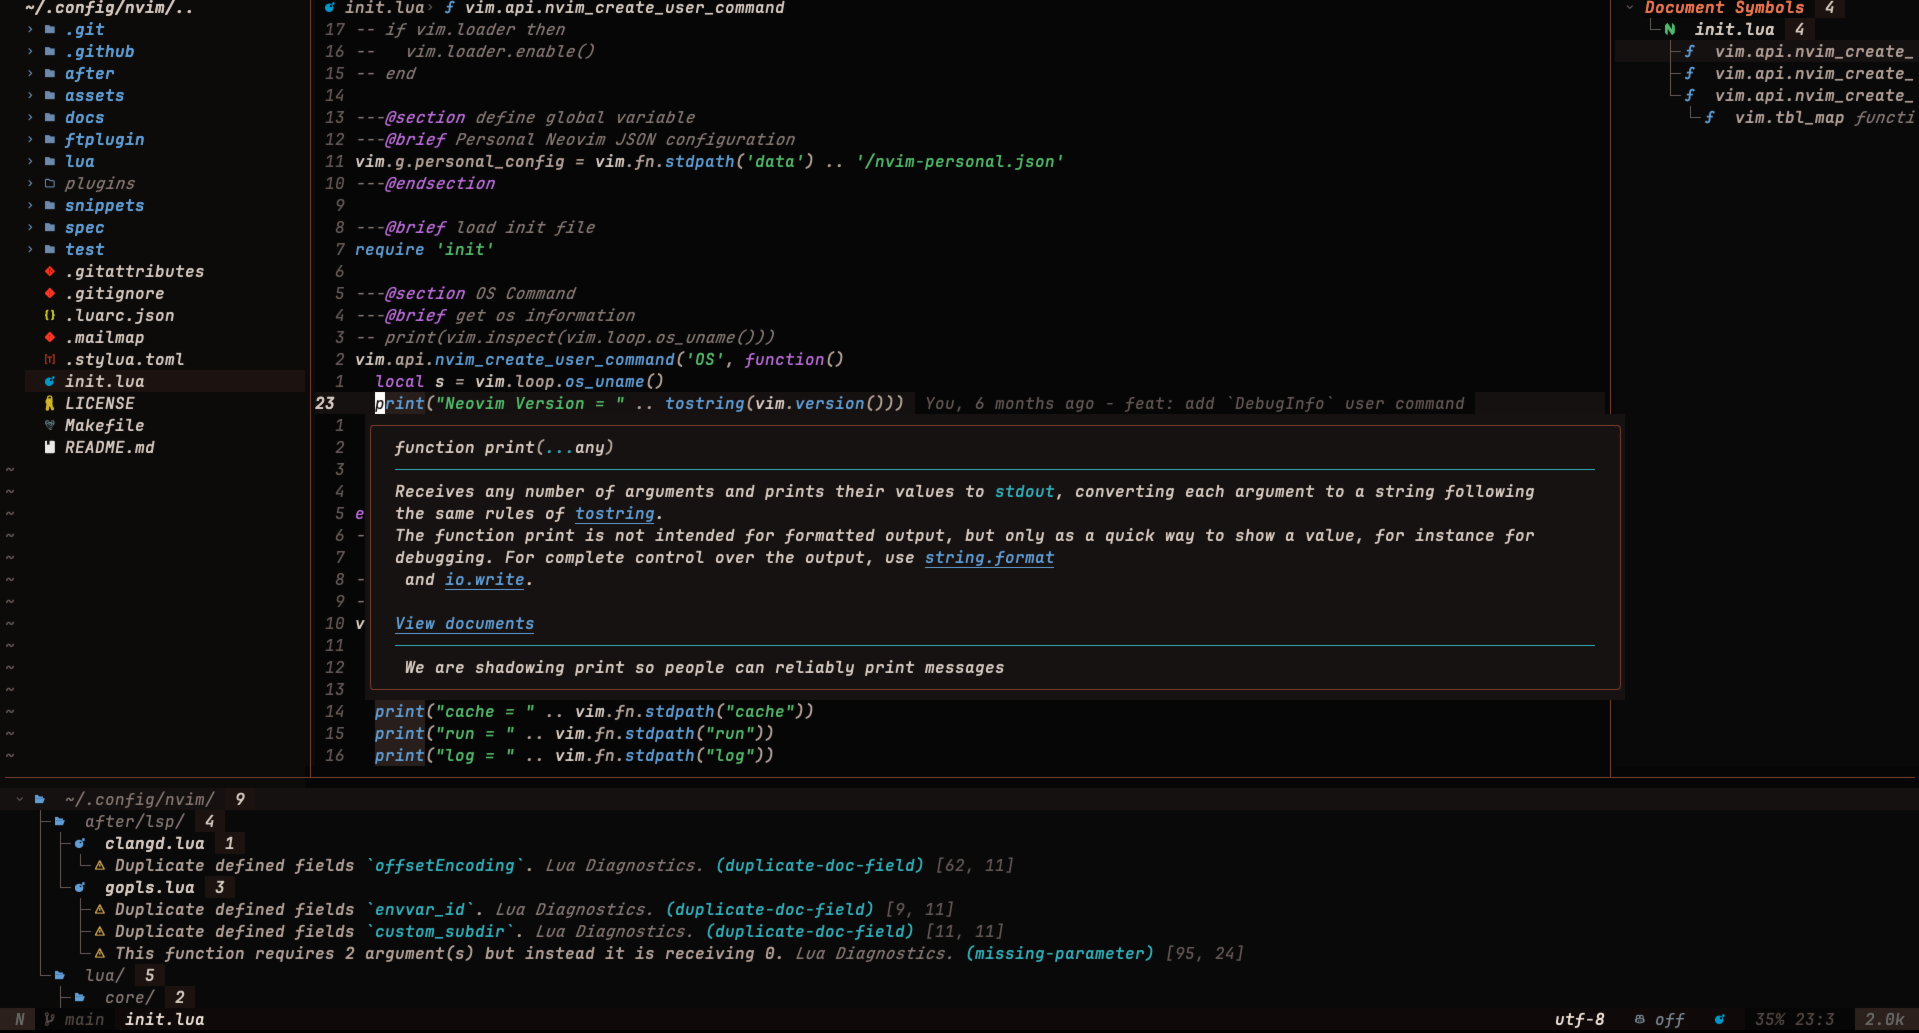Click warning icon for envvar_id diagnostic
Image resolution: width=1919 pixels, height=1033 pixels.
100,910
